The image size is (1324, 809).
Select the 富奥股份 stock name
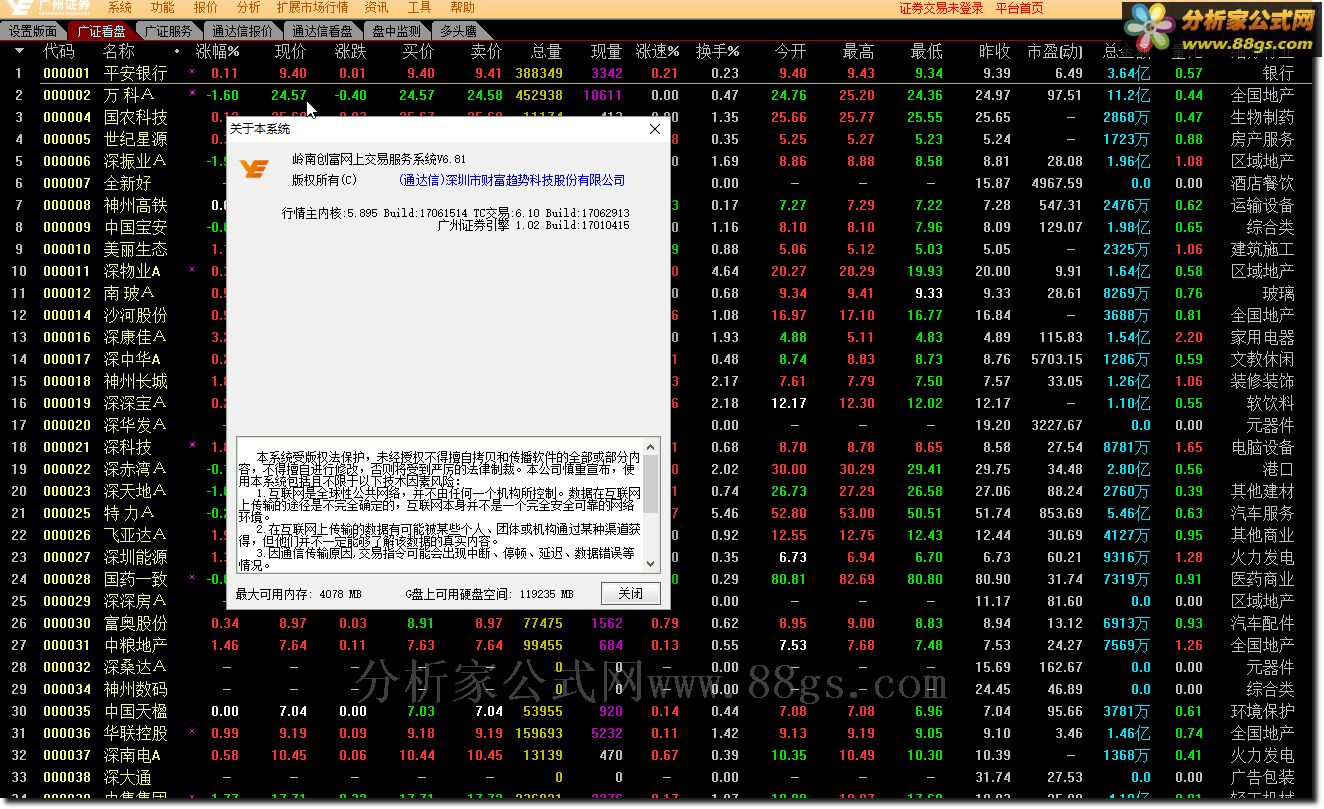point(135,623)
